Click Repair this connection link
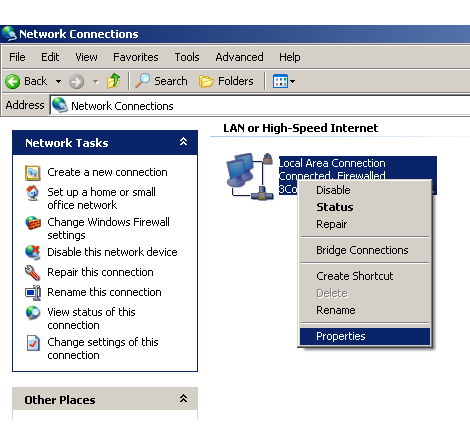Image resolution: width=470 pixels, height=445 pixels. pyautogui.click(x=100, y=272)
